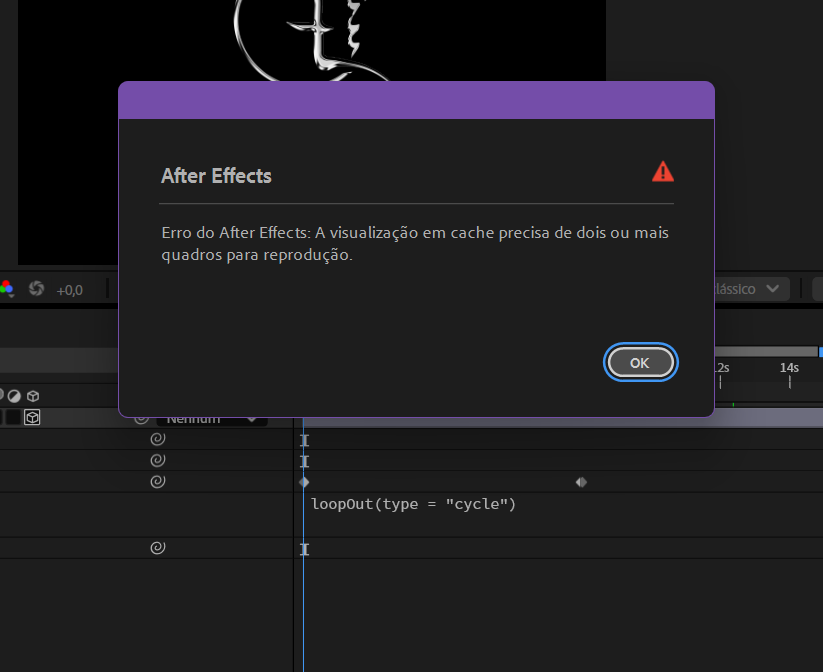Click the pick whip spiral on the first property row
This screenshot has width=823, height=672.
[157, 438]
